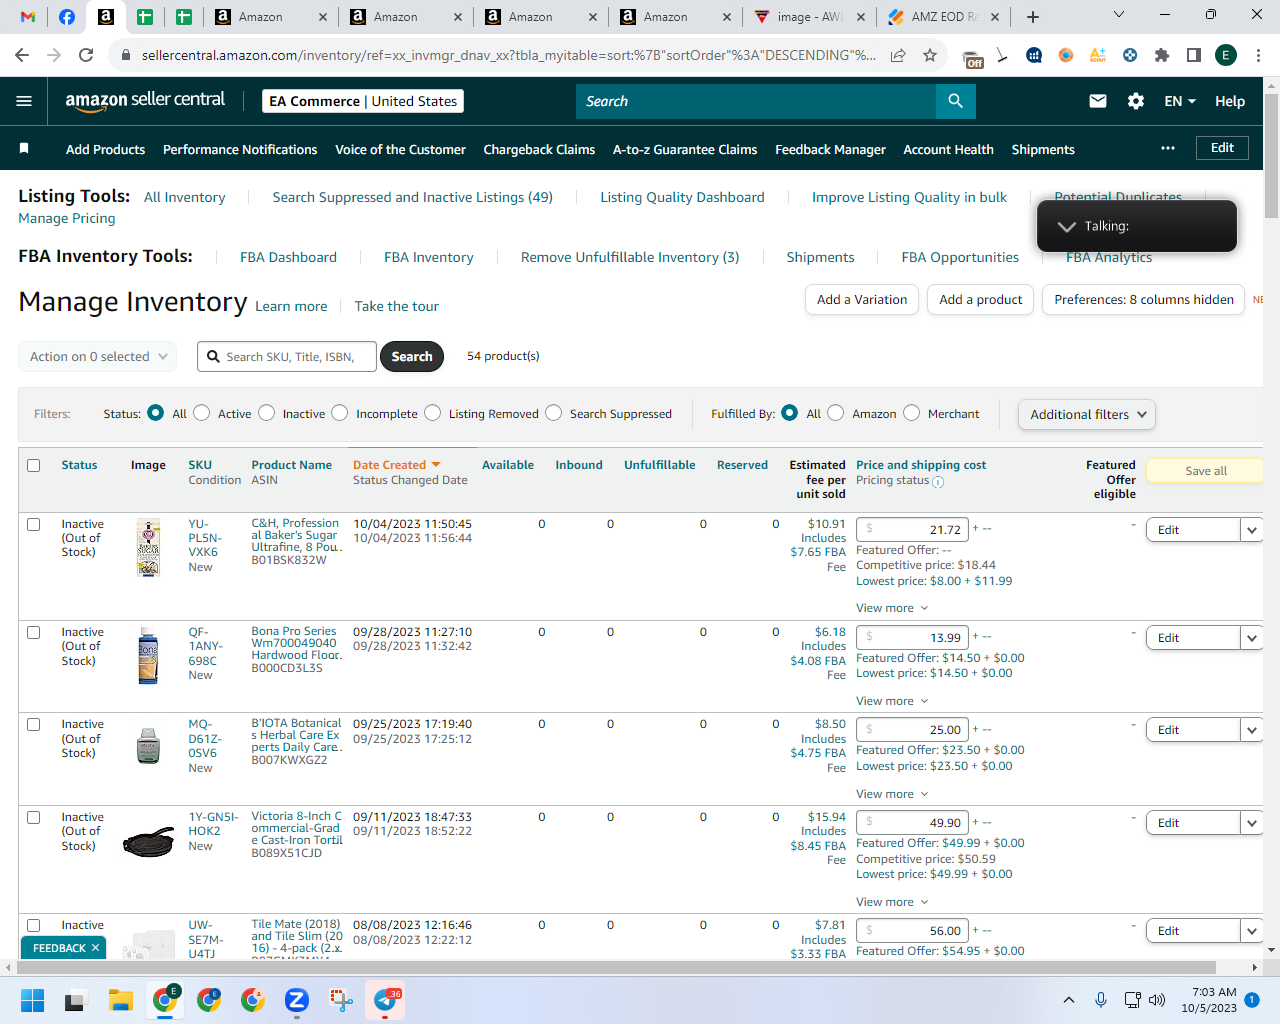
Task: Expand the Talking panel chevron
Action: (1067, 226)
